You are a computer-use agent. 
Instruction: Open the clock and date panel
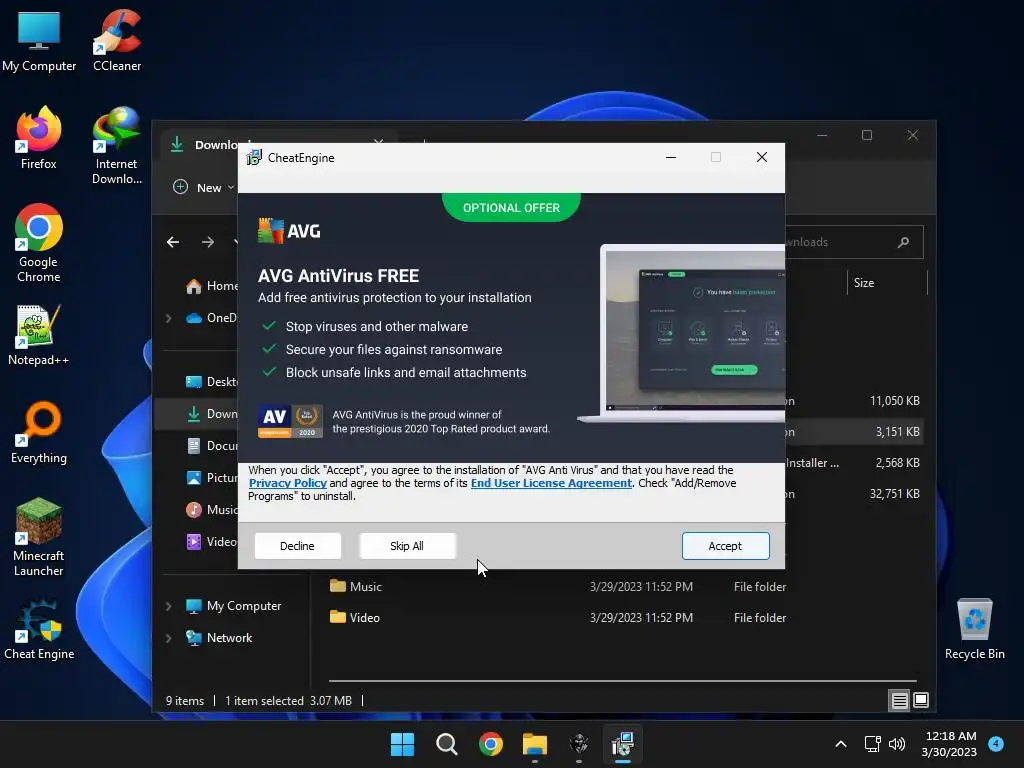pos(950,744)
